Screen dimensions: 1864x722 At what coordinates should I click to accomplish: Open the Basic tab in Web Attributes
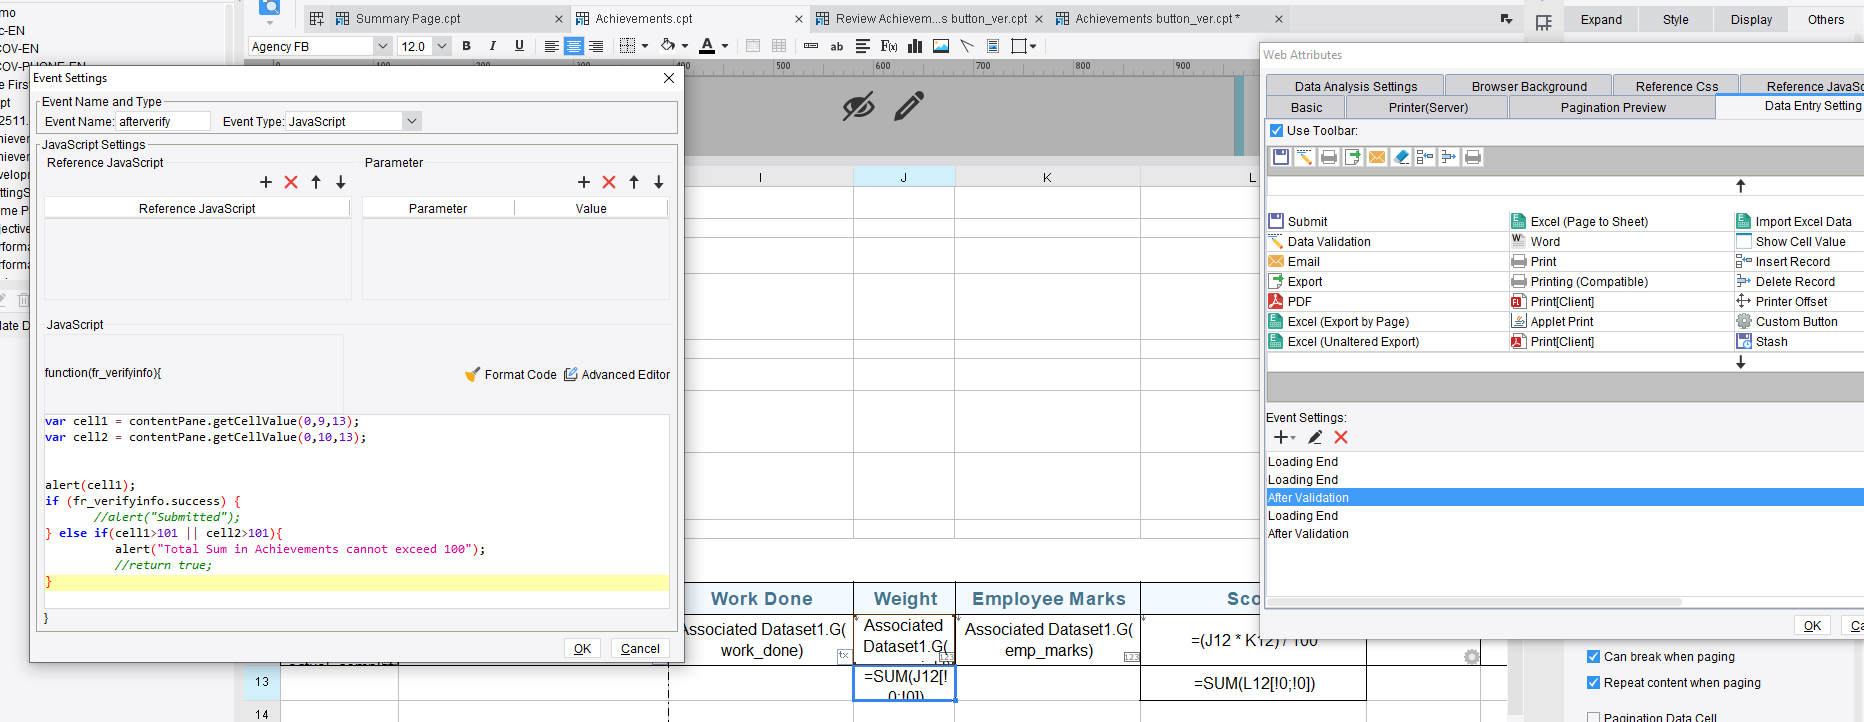(x=1306, y=108)
